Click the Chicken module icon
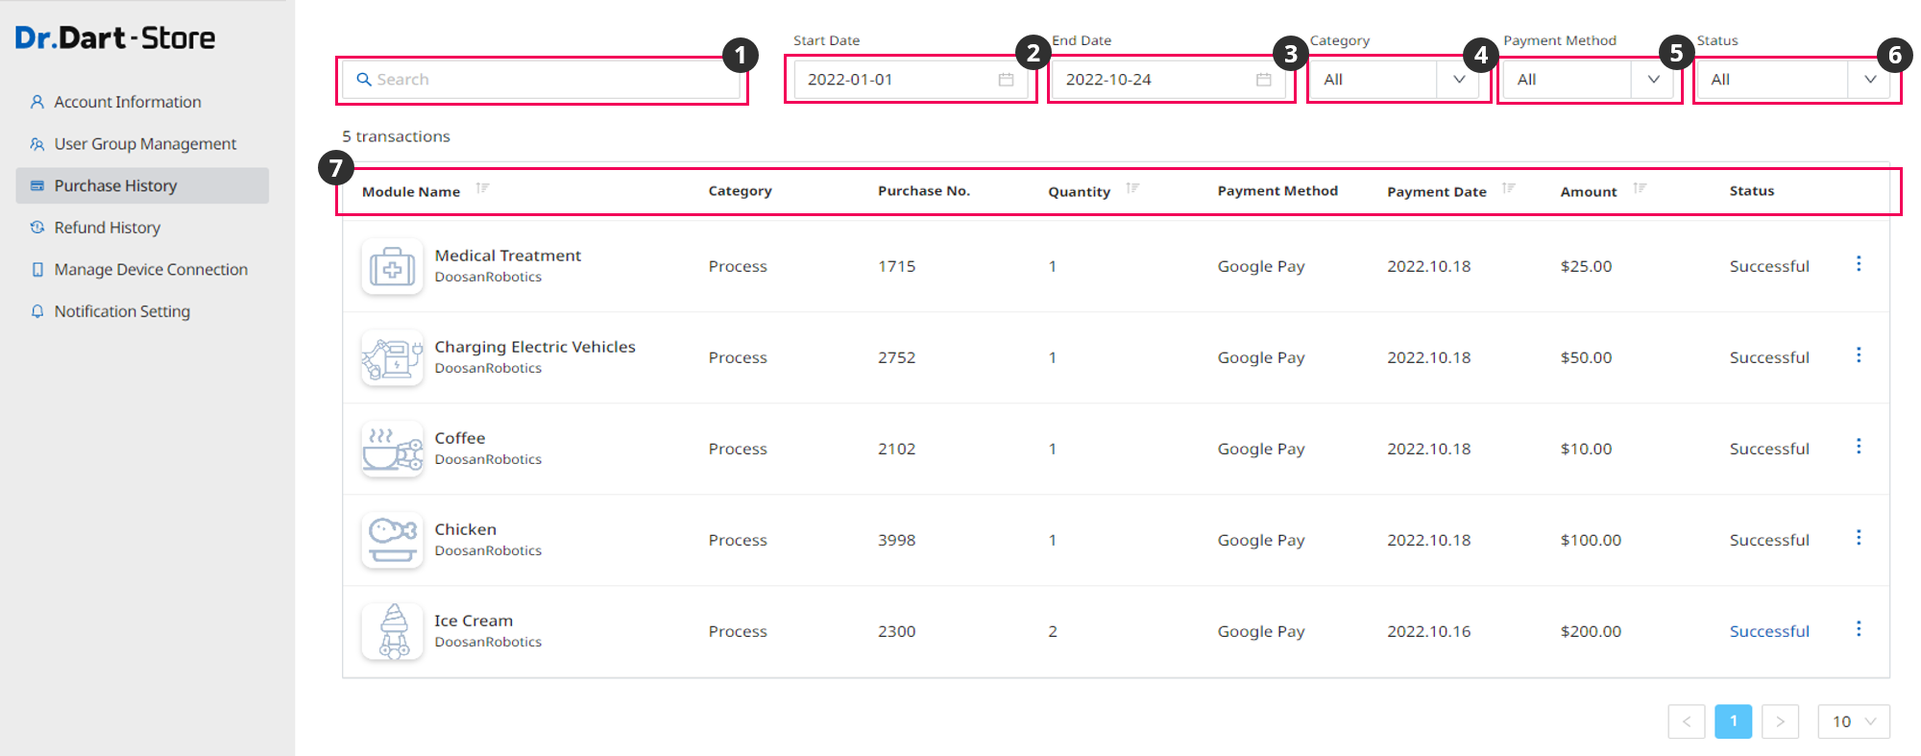Image resolution: width=1921 pixels, height=756 pixels. [392, 540]
